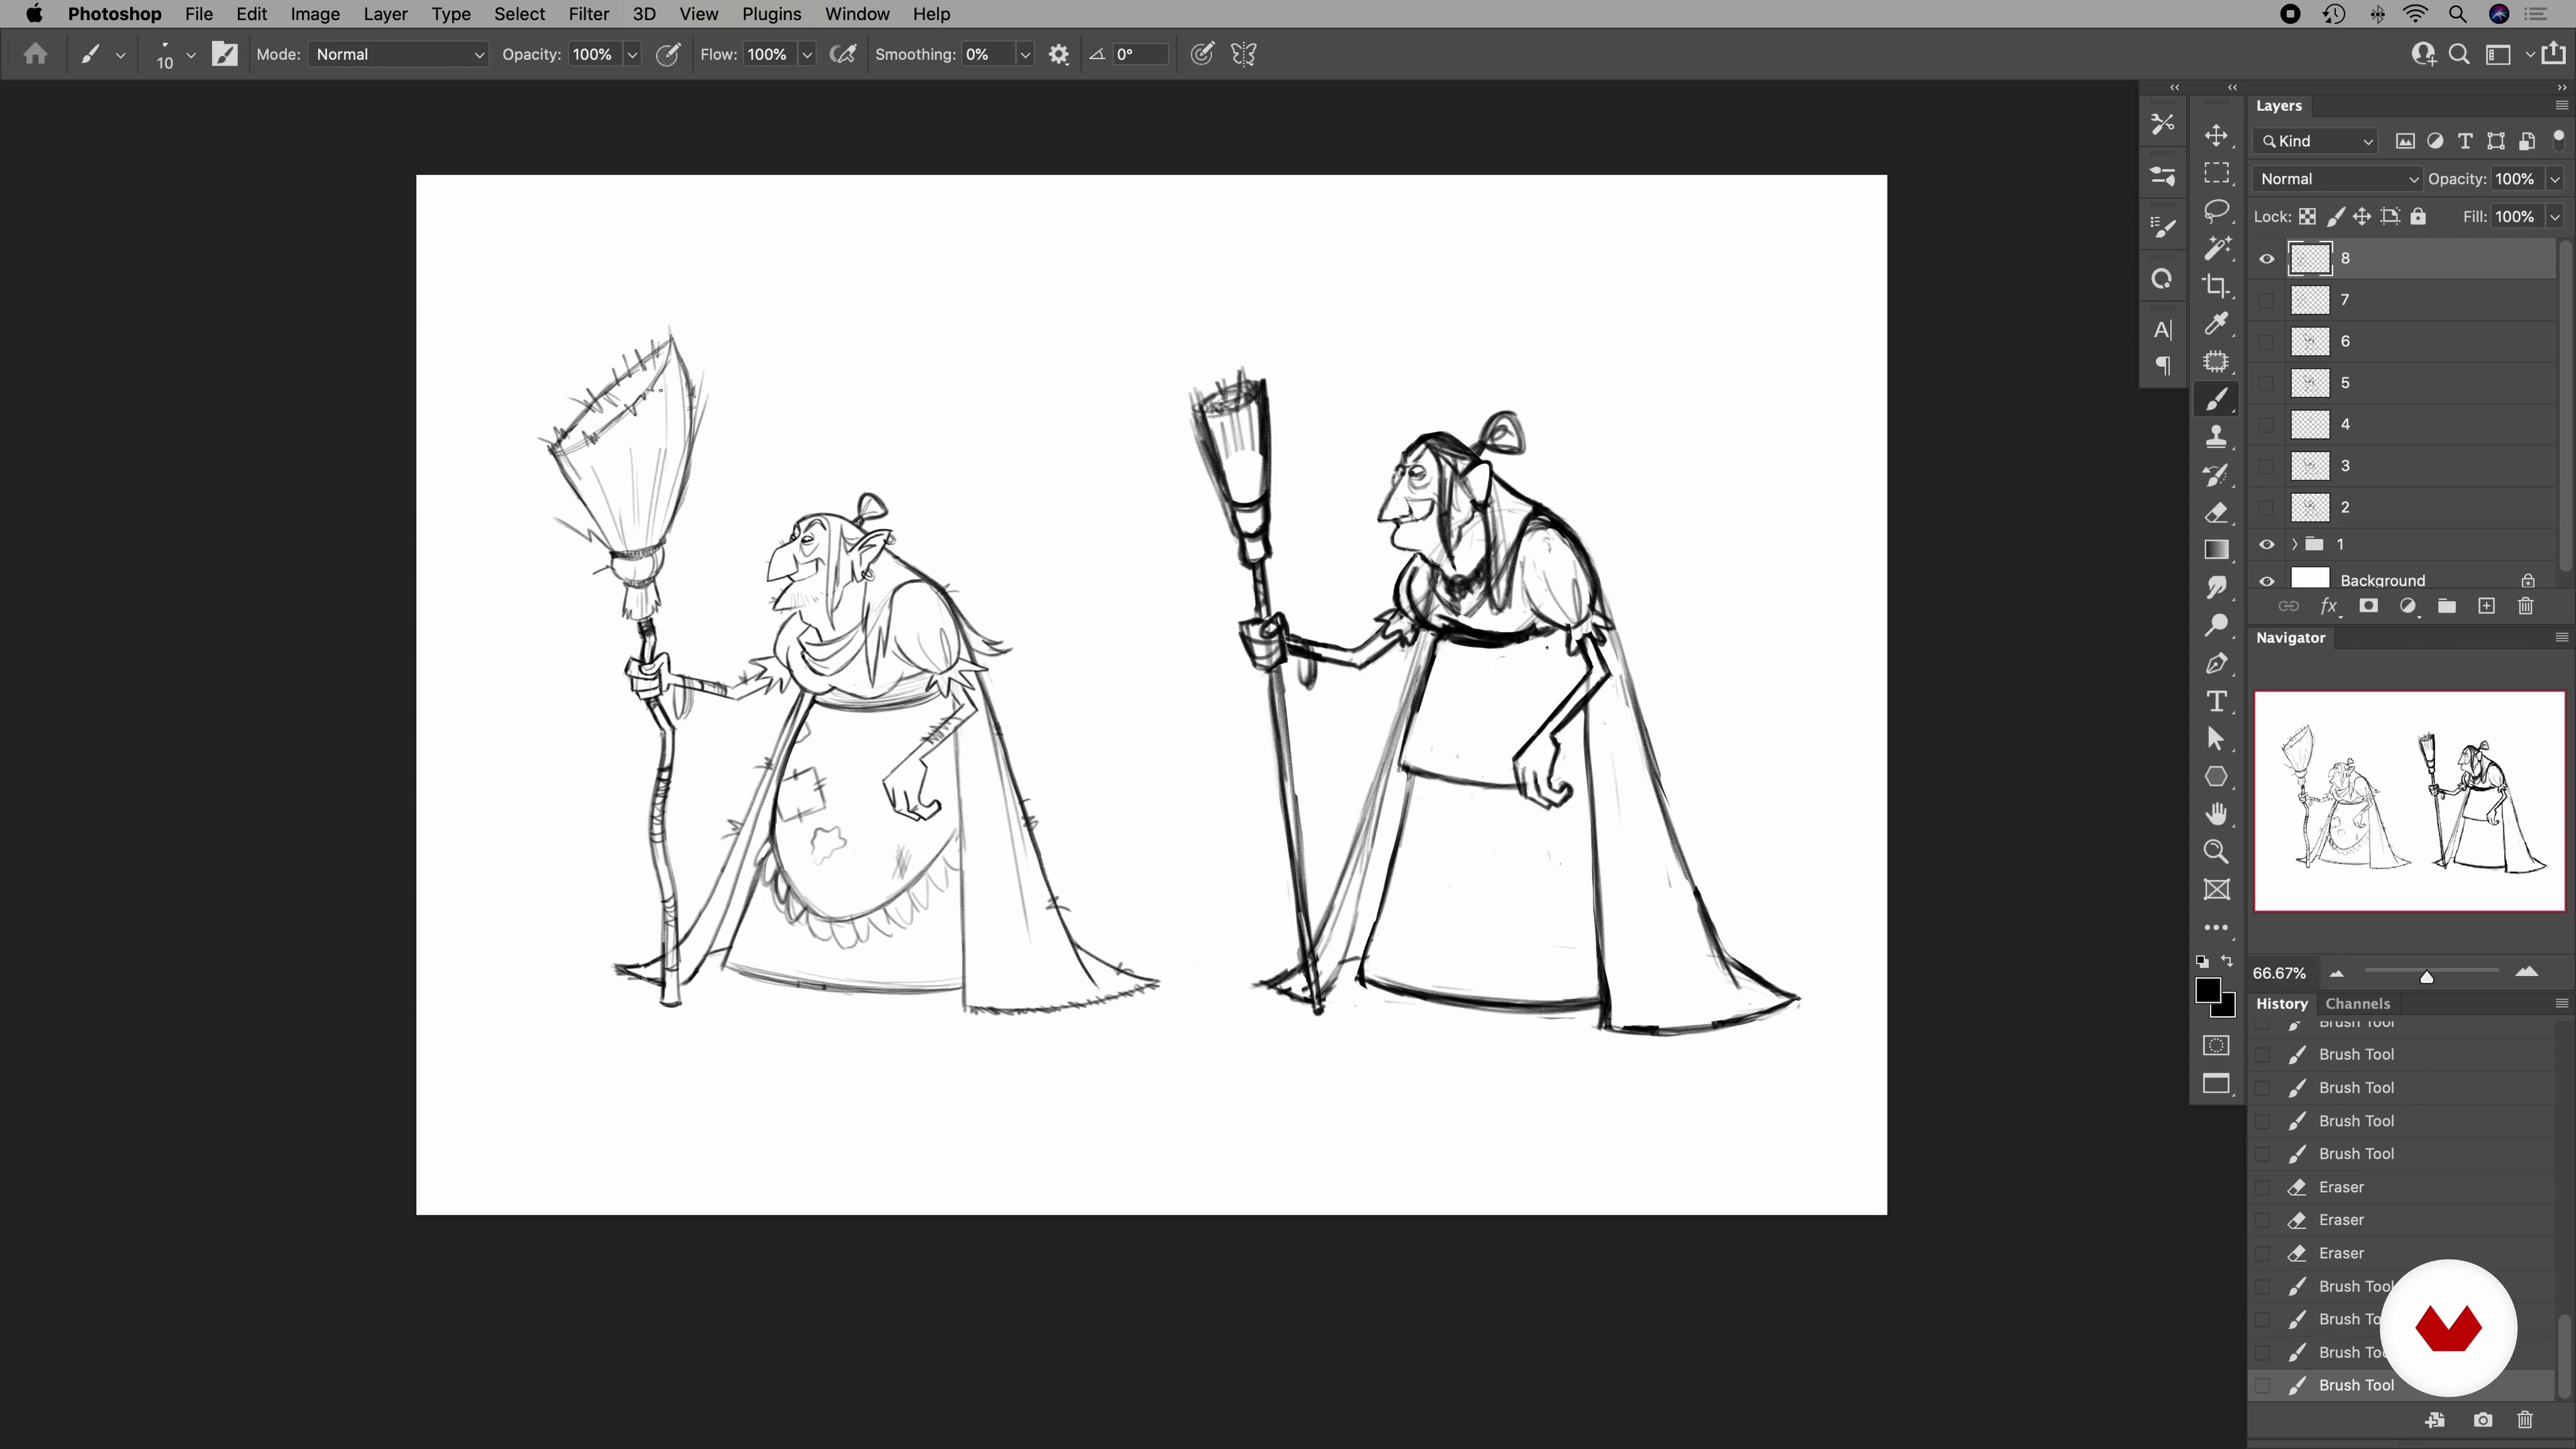Select the Eraser tool in toolbar
Screen dimensions: 2576x1449
point(2216,513)
